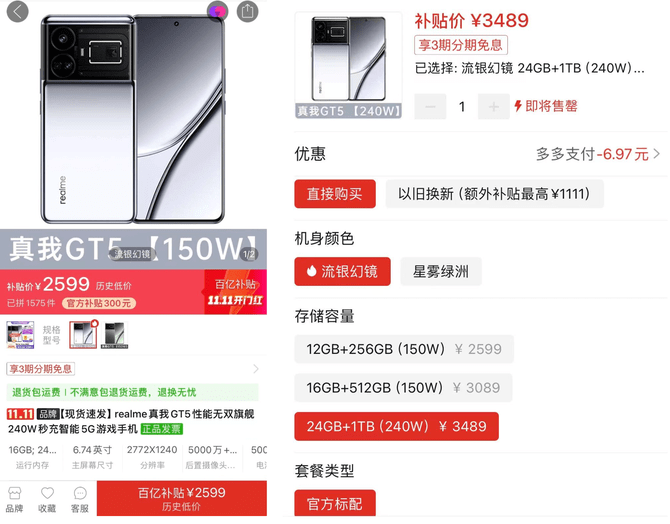This screenshot has height=524, width=670.
Task: Increase quantity with plus button
Action: point(494,106)
